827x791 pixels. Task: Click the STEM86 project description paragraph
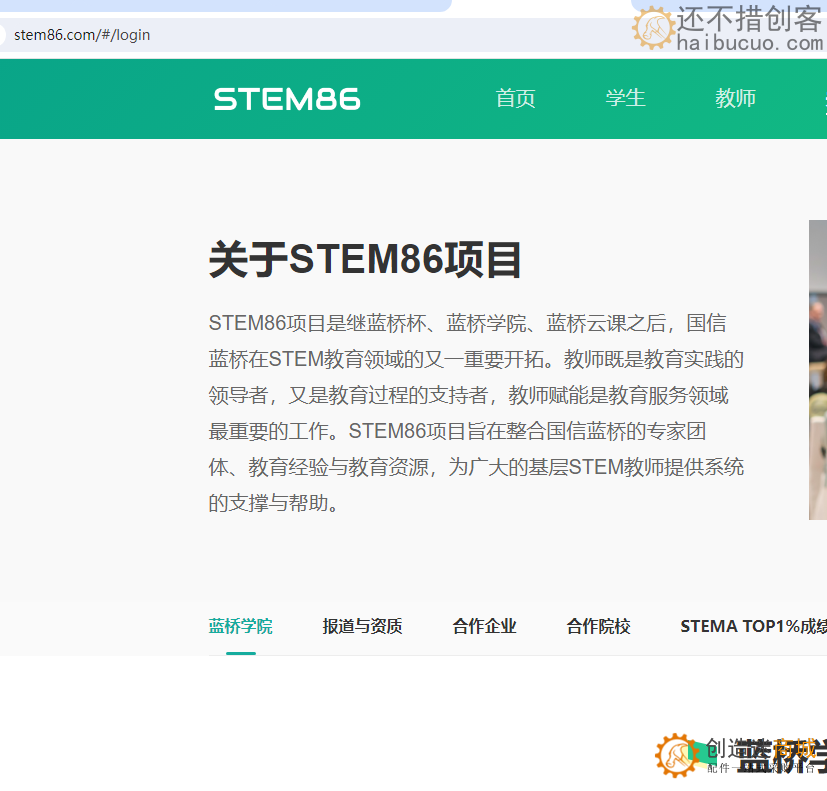(x=476, y=413)
